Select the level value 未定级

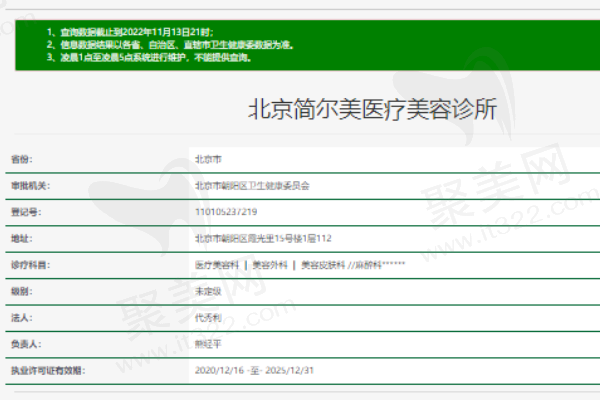[208, 291]
